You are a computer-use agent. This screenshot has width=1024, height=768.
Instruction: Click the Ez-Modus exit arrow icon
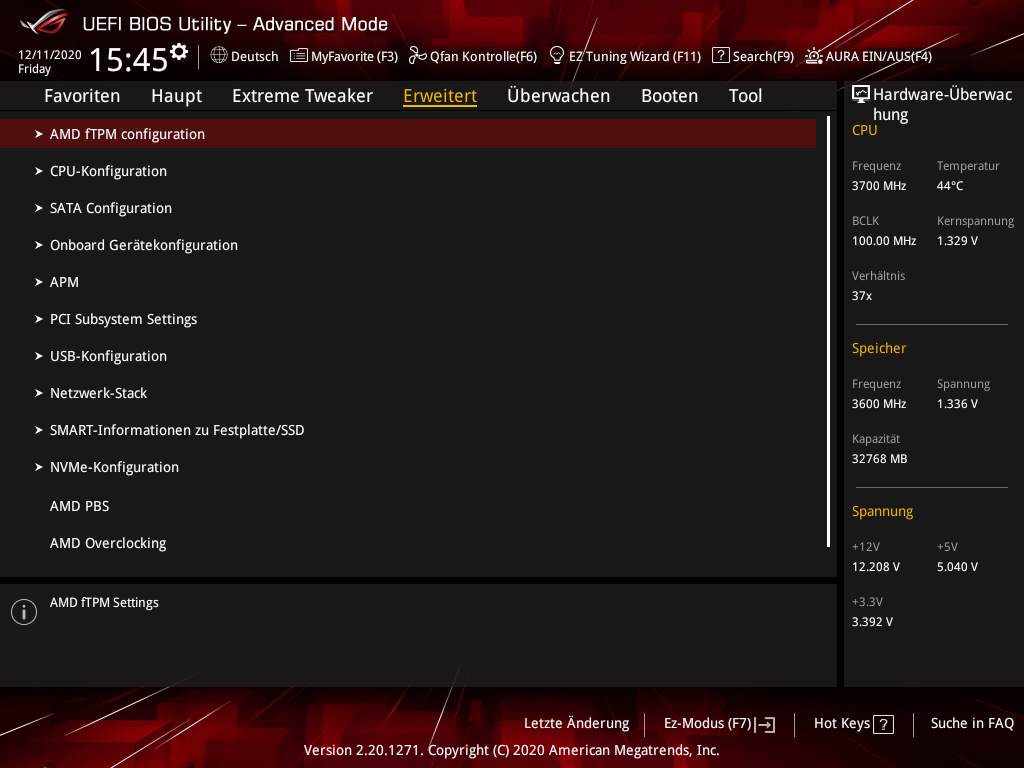[765, 724]
